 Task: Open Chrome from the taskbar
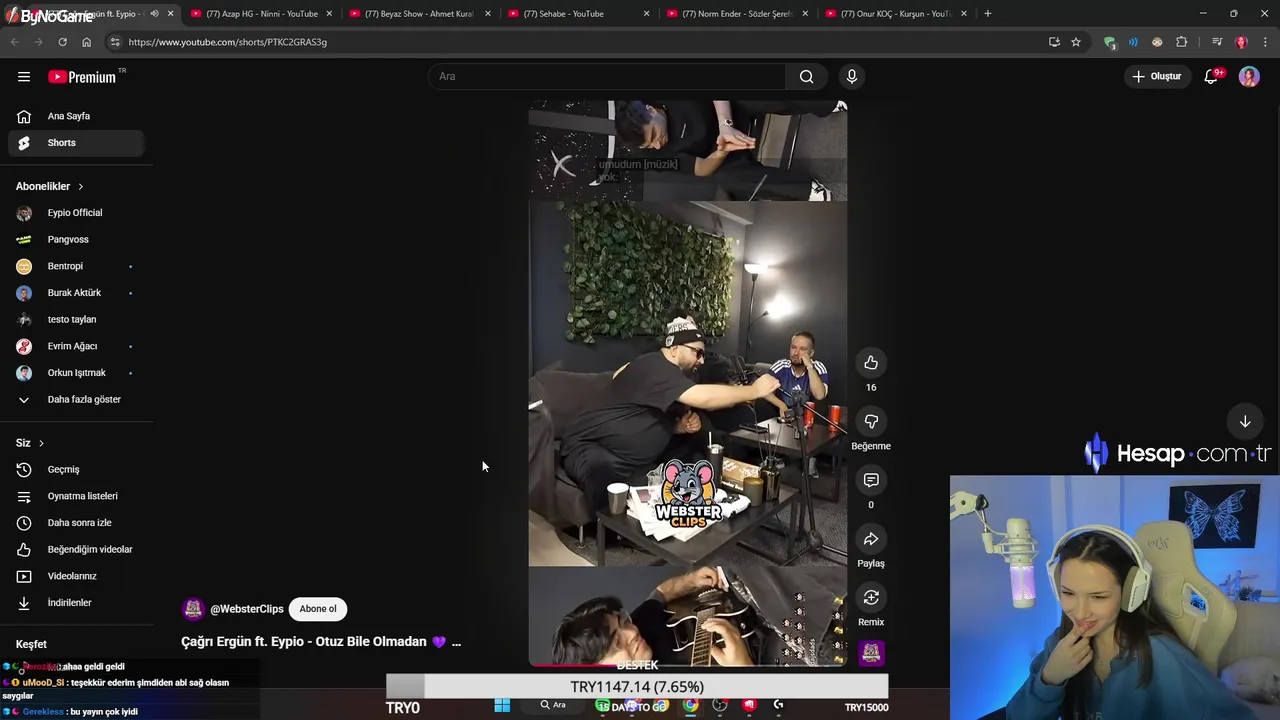(690, 705)
